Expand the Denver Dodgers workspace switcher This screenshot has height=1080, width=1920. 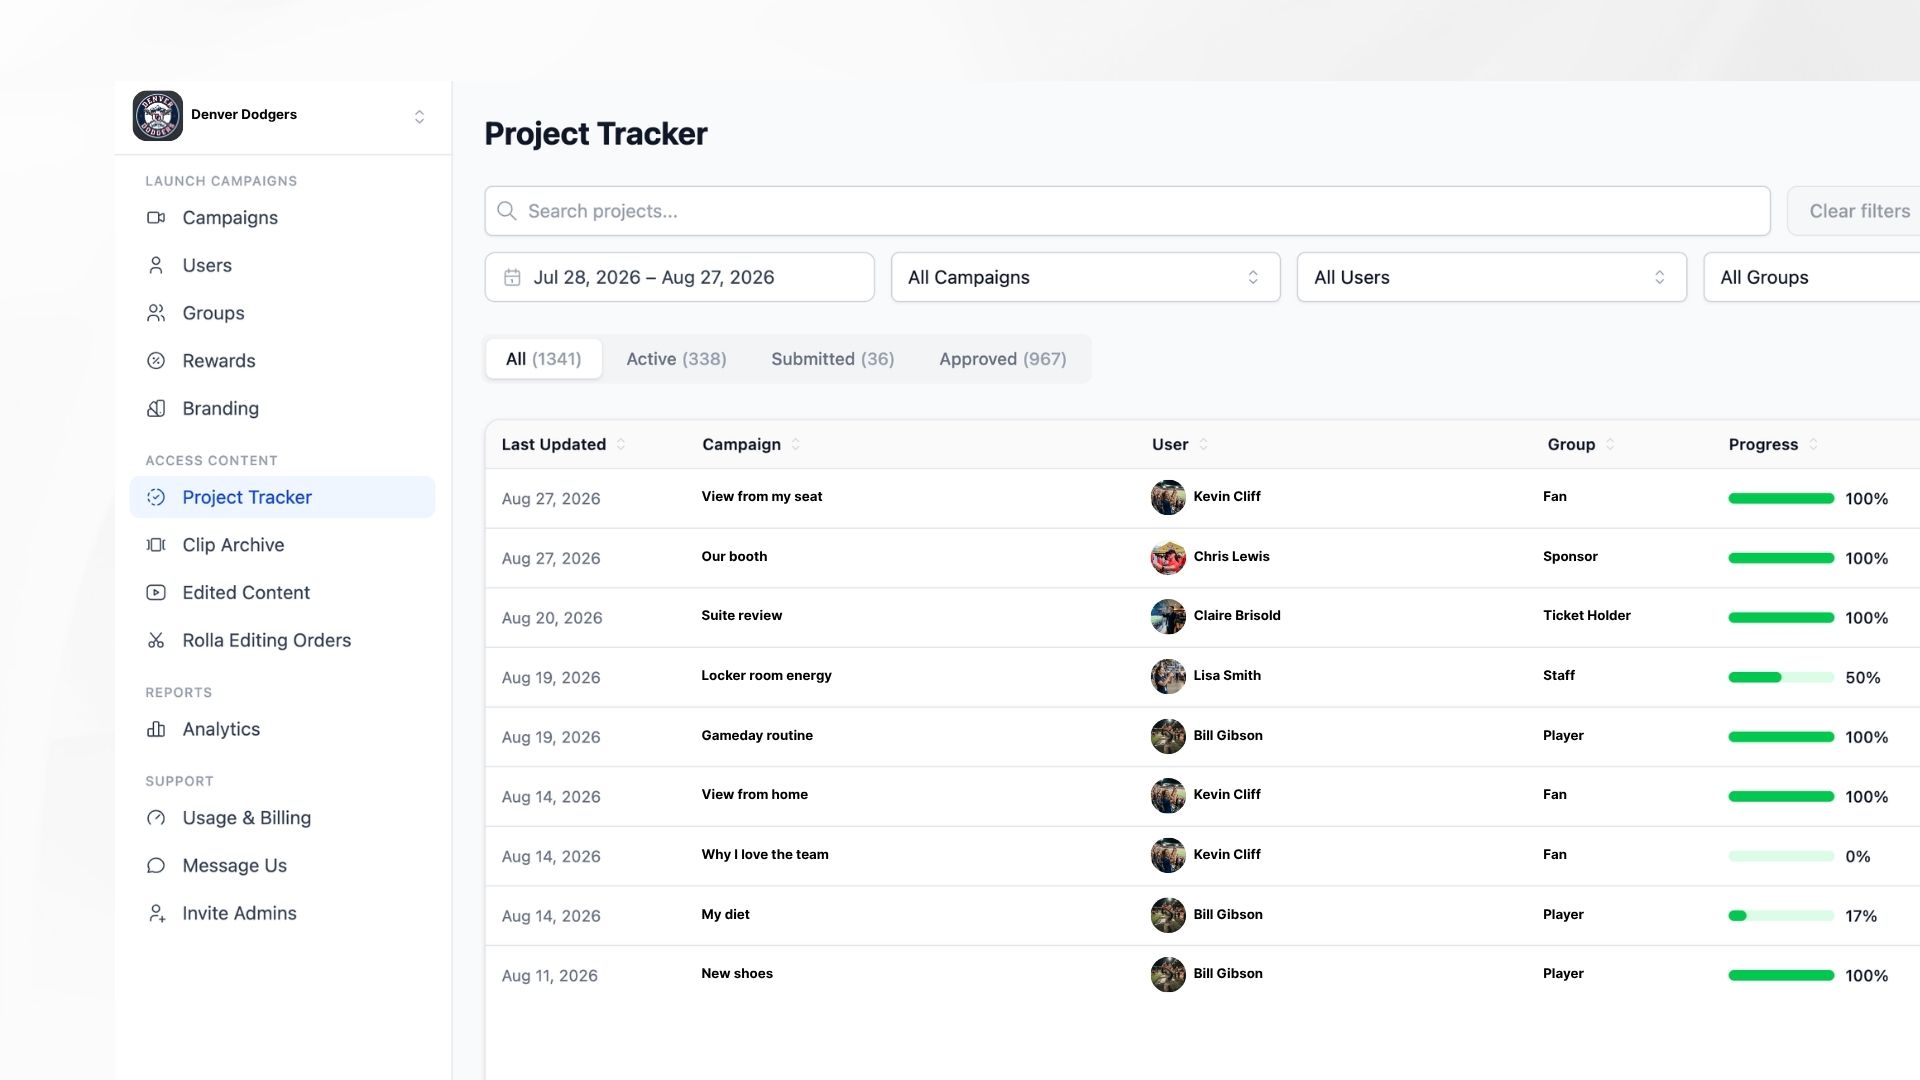point(419,117)
